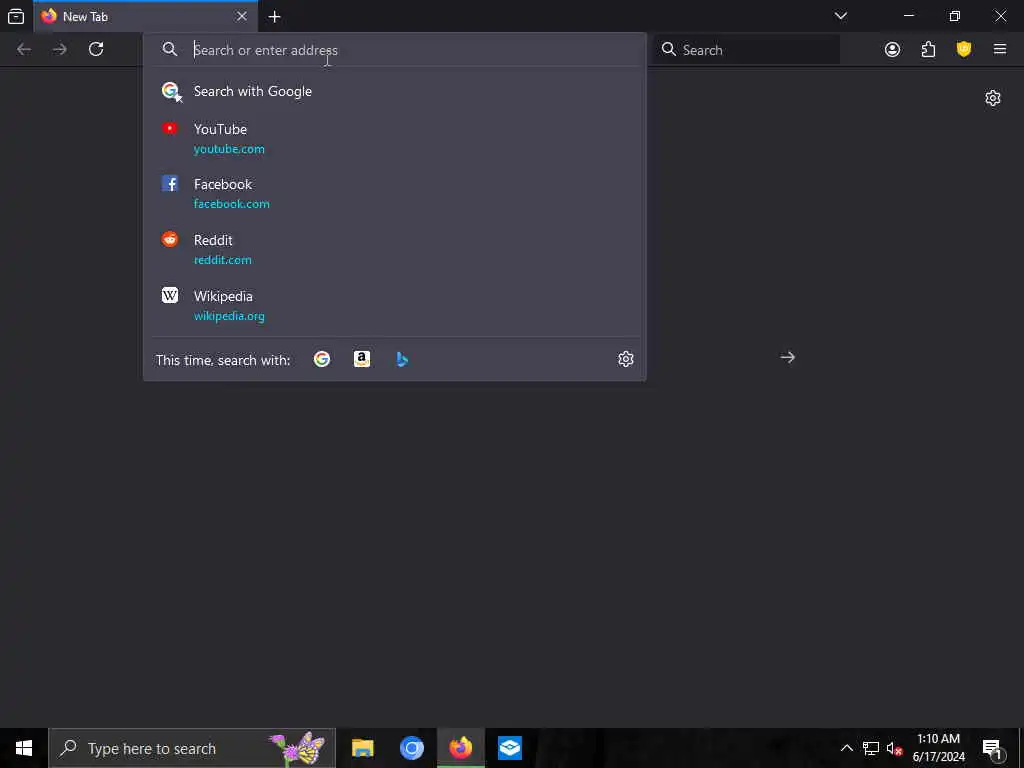The image size is (1024, 768).
Task: Focus the Search or enter address field
Action: pos(394,50)
